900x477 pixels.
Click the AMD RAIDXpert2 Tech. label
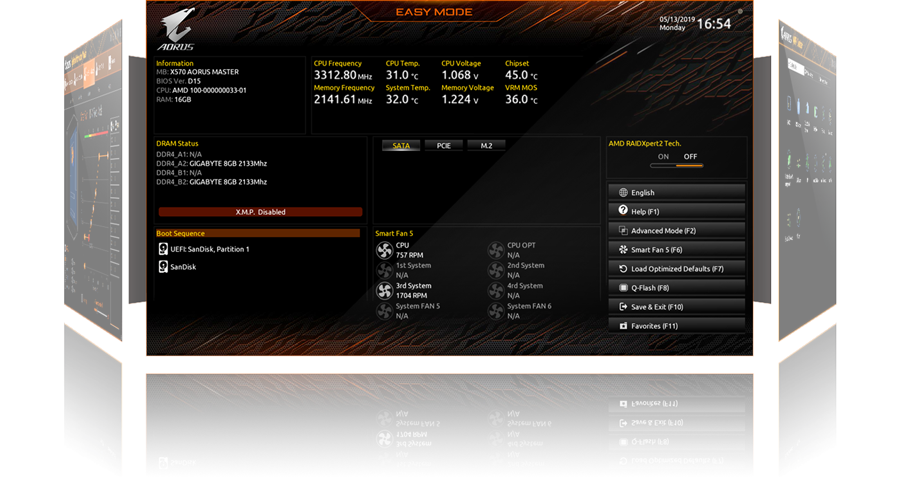tap(645, 144)
